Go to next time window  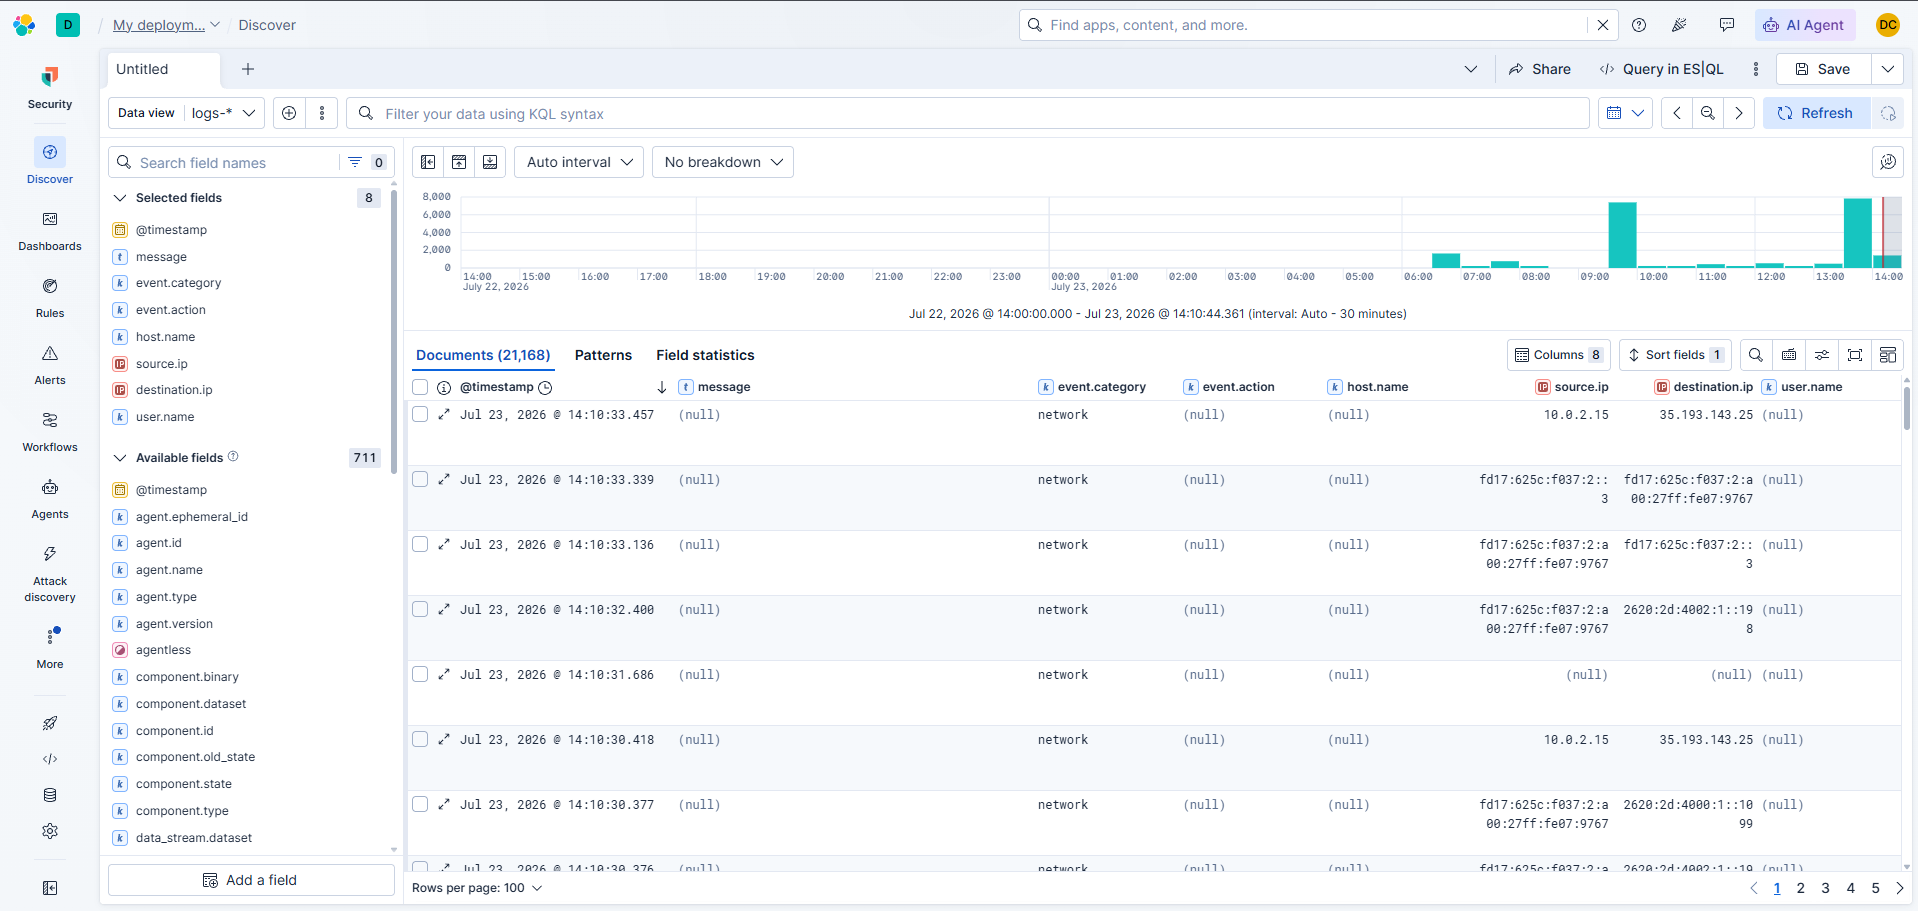[x=1739, y=113]
